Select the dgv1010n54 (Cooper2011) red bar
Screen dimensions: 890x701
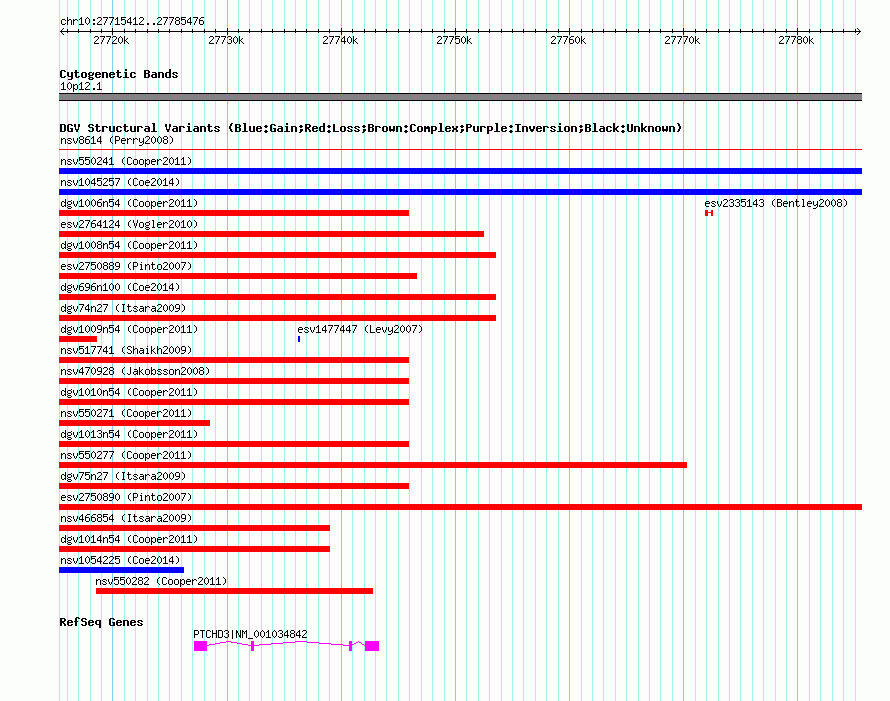pyautogui.click(x=234, y=402)
